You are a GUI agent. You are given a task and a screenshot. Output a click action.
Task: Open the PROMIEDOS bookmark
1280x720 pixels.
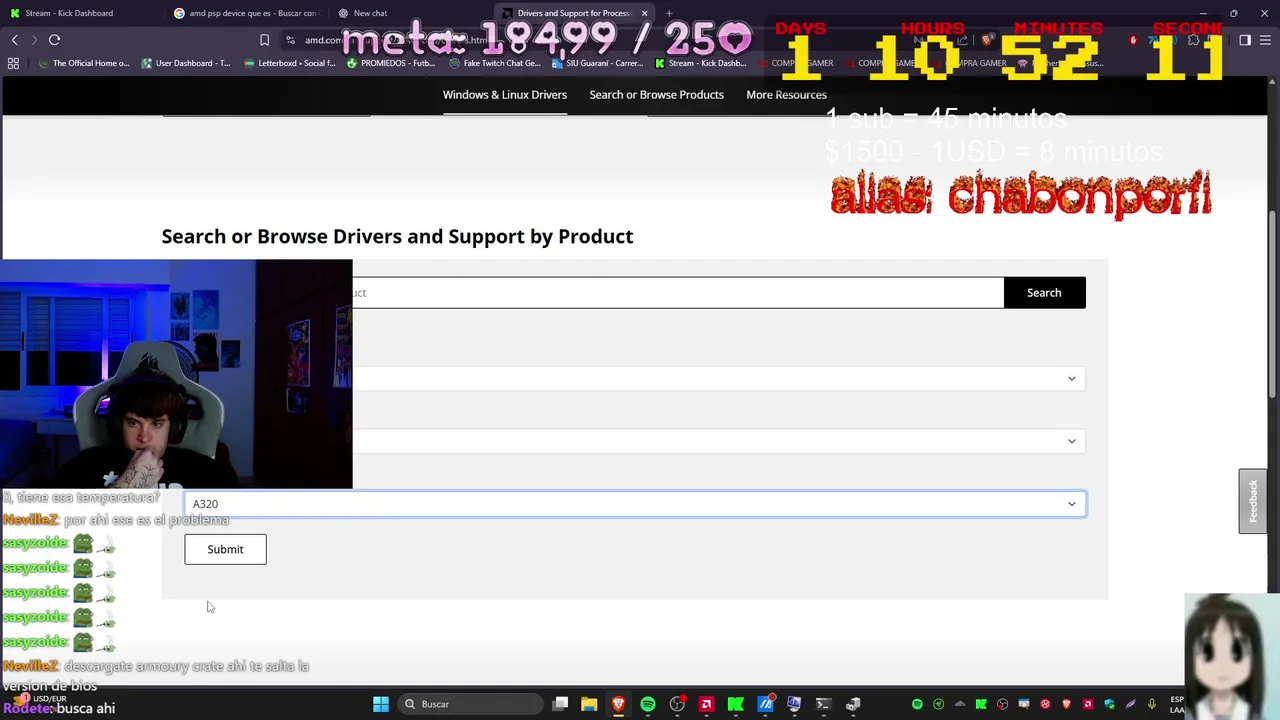pos(391,63)
